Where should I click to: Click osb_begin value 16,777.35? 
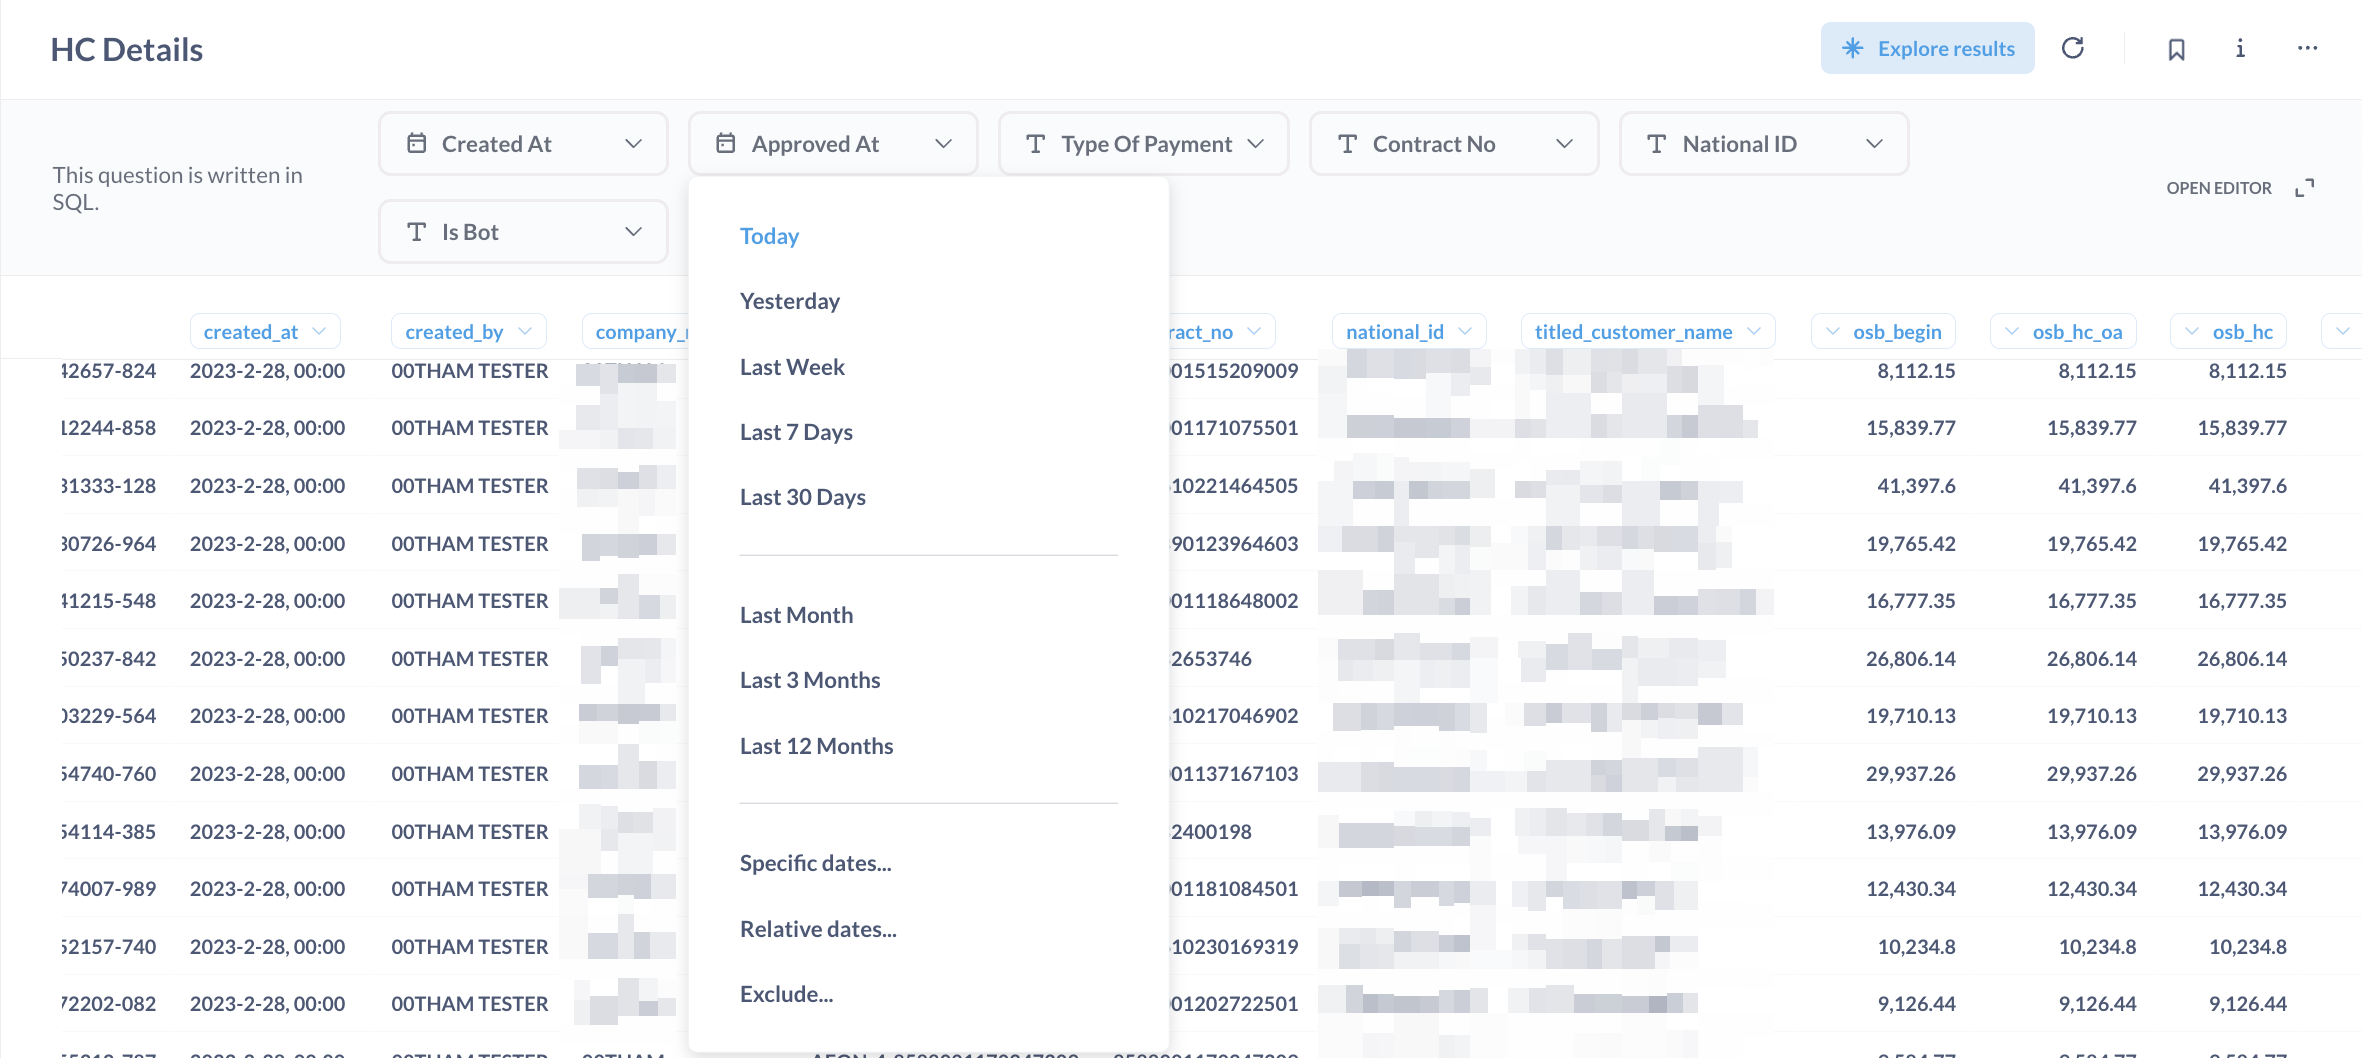pyautogui.click(x=1911, y=601)
